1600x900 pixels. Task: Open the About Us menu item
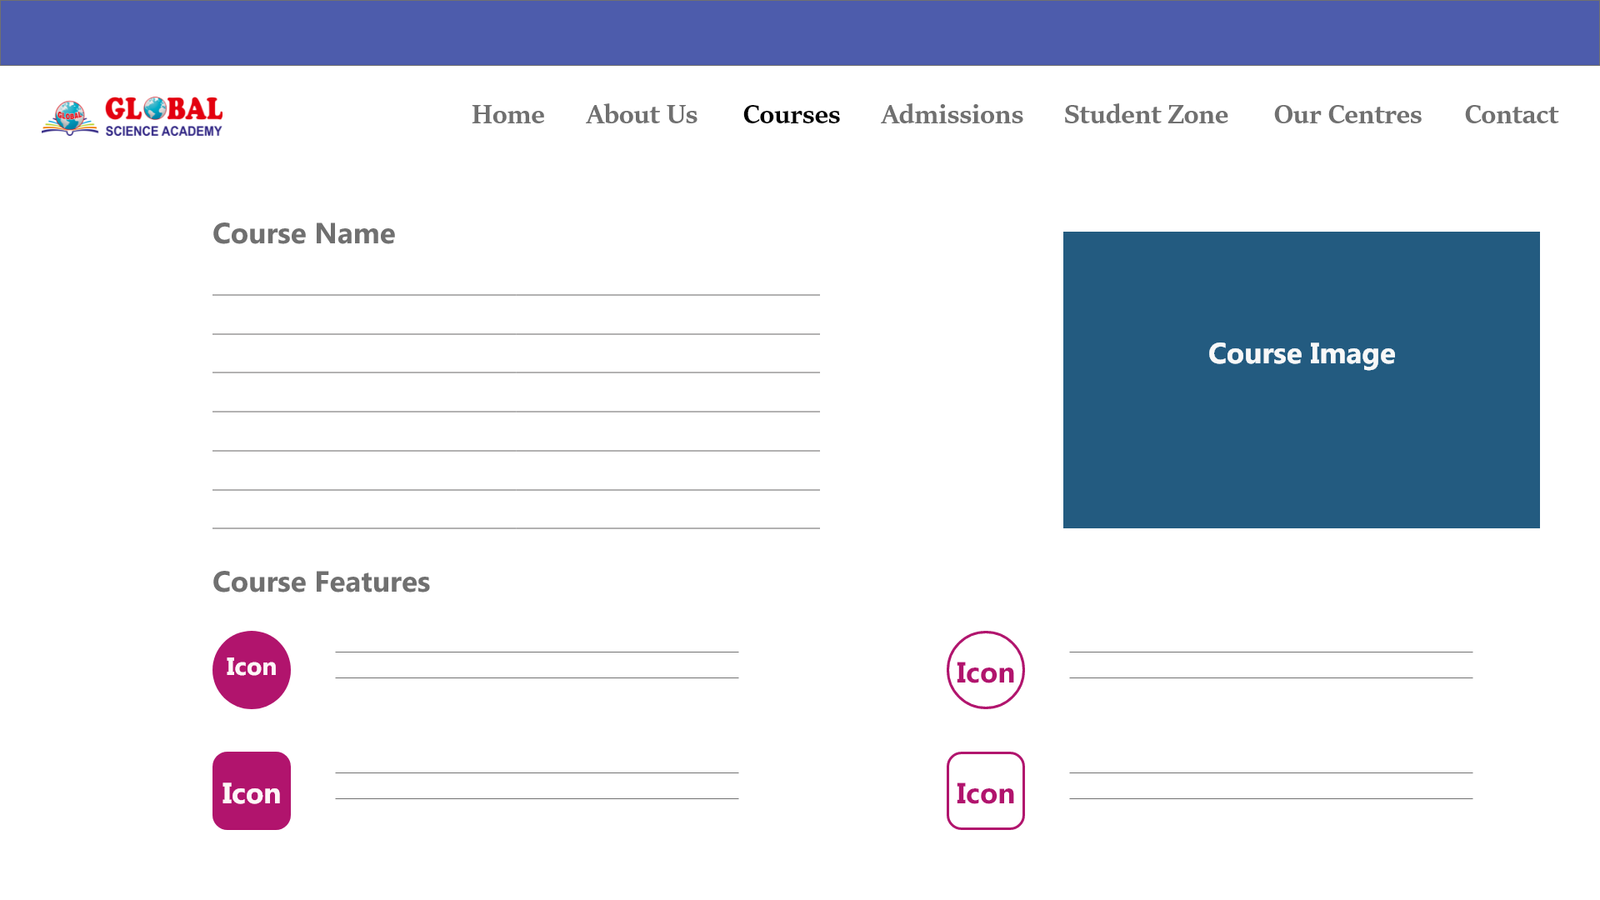(x=641, y=115)
